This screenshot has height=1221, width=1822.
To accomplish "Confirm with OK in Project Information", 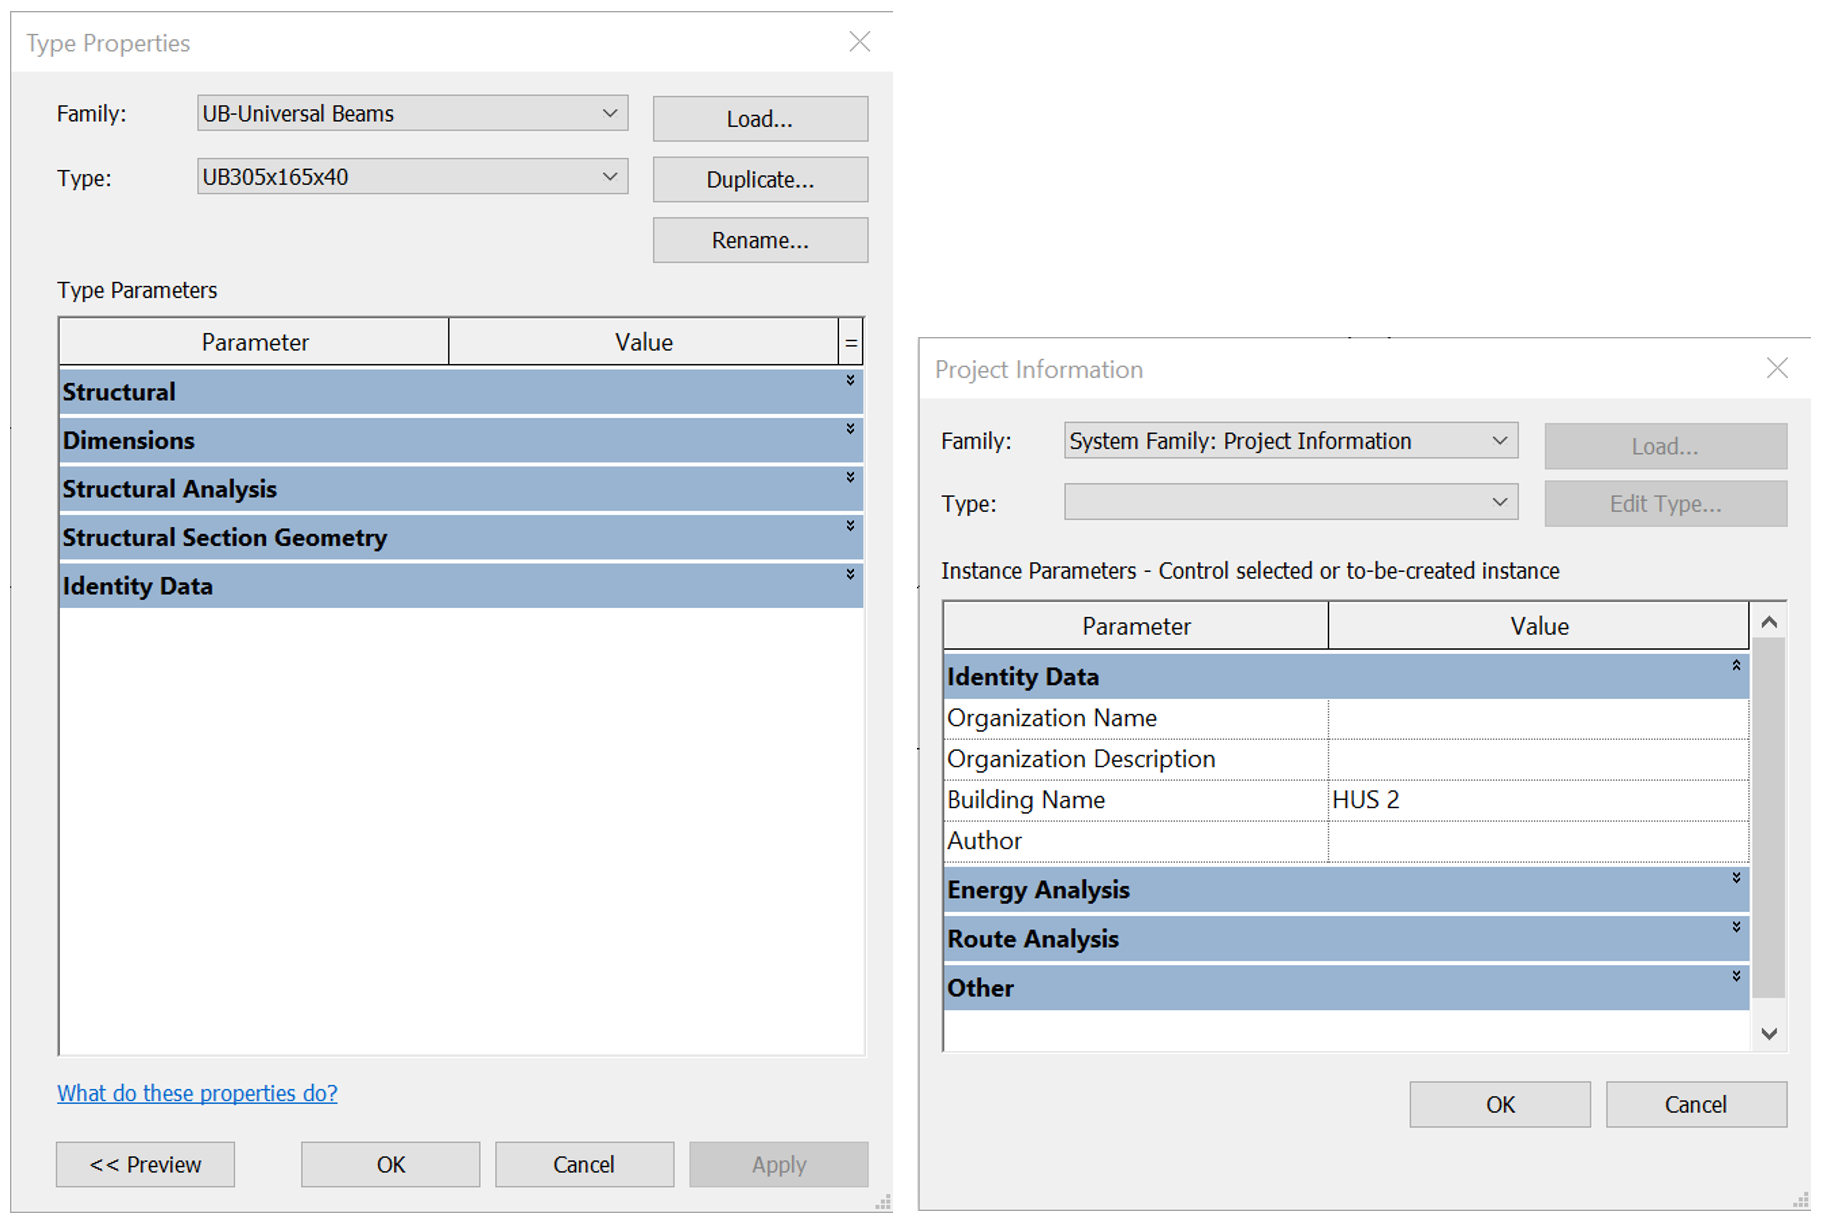I will [x=1500, y=1104].
